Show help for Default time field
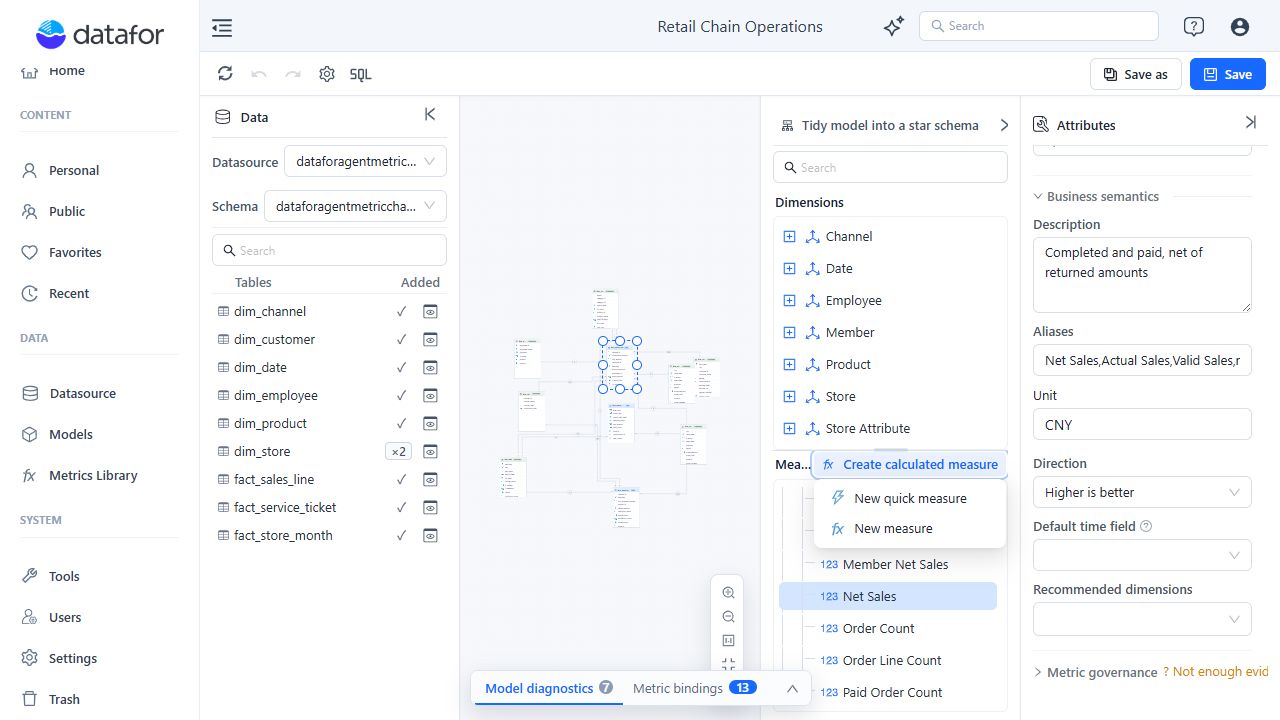Viewport: 1280px width, 720px height. click(x=1146, y=526)
